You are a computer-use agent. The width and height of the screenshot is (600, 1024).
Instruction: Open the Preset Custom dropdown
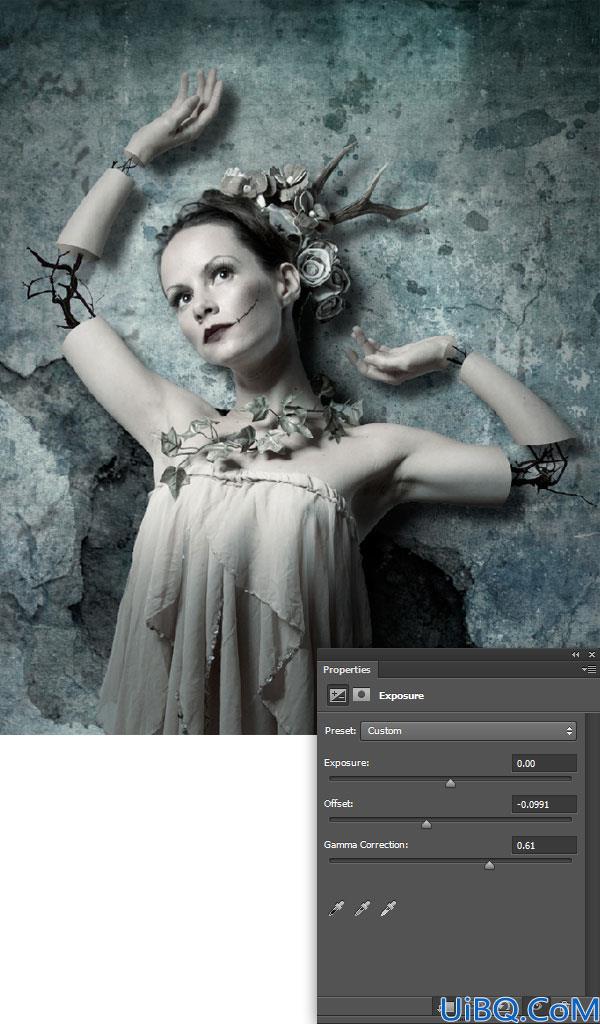(468, 731)
